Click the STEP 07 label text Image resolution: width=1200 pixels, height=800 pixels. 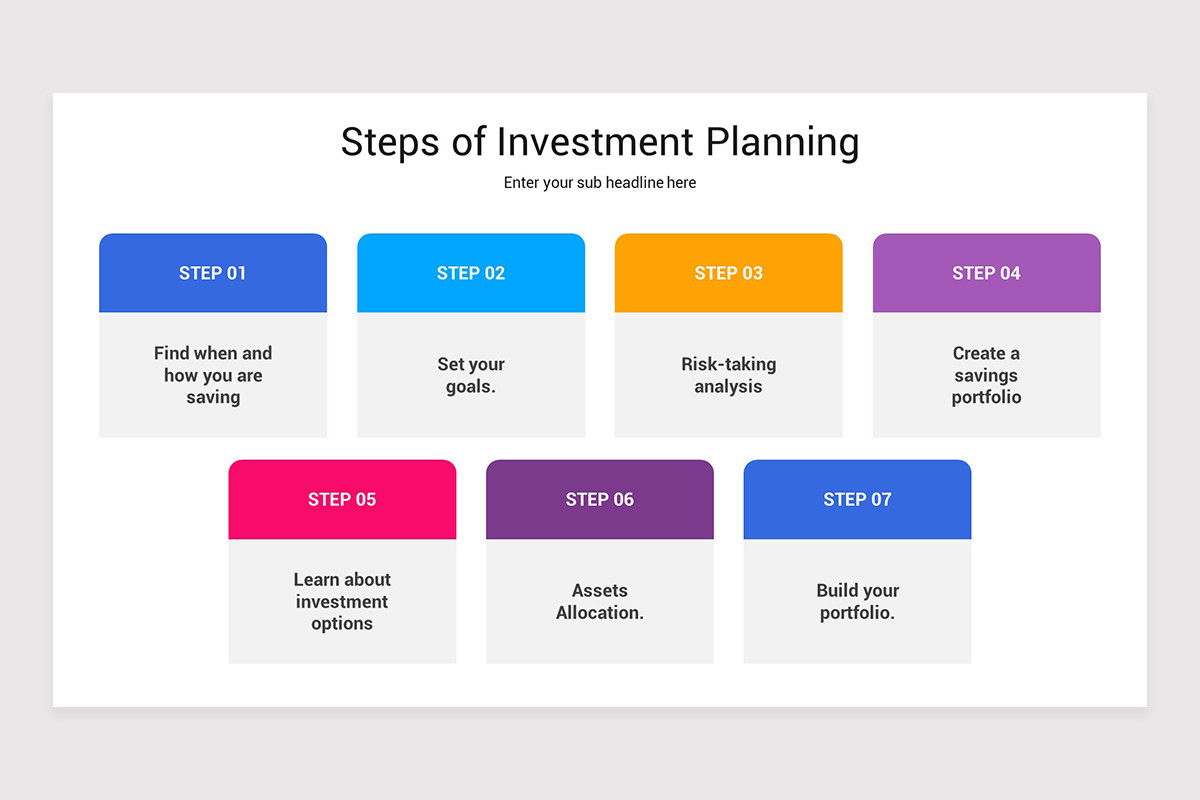[858, 499]
